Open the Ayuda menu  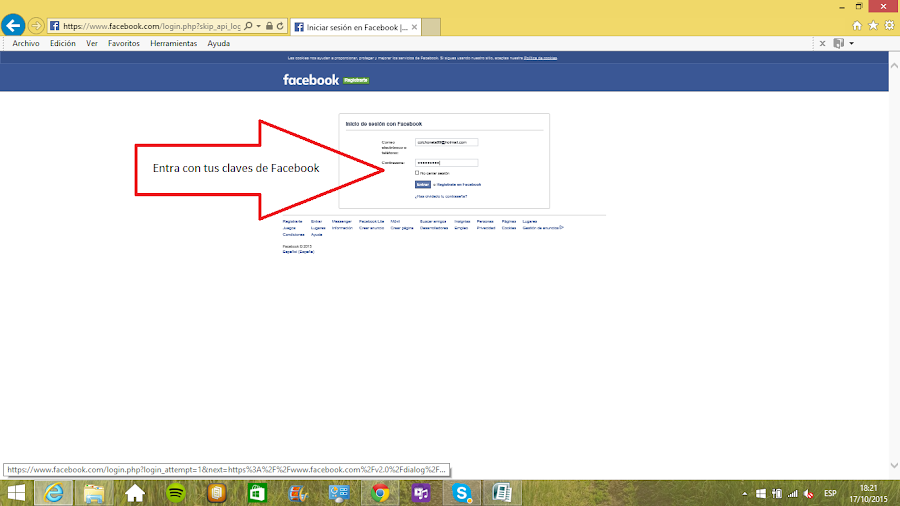click(219, 44)
